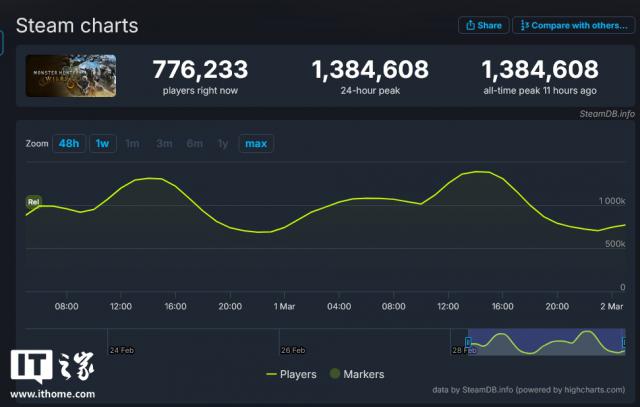This screenshot has height=407, width=640.
Task: Click the Monster Hunter Wilds game thumbnail
Action: [71, 75]
